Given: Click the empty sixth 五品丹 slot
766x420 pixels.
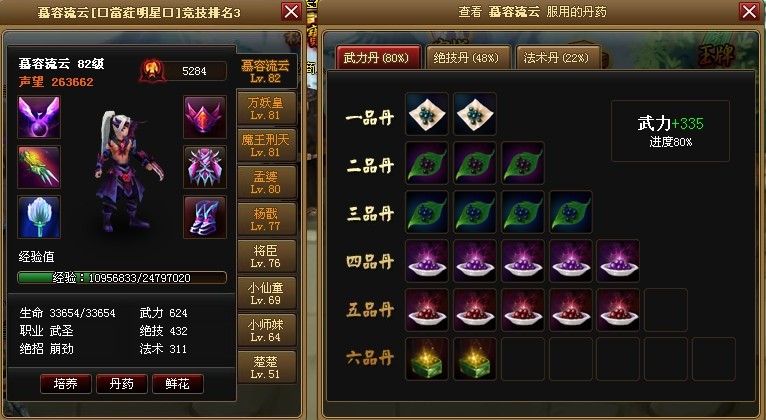Looking at the screenshot, I should [x=666, y=310].
